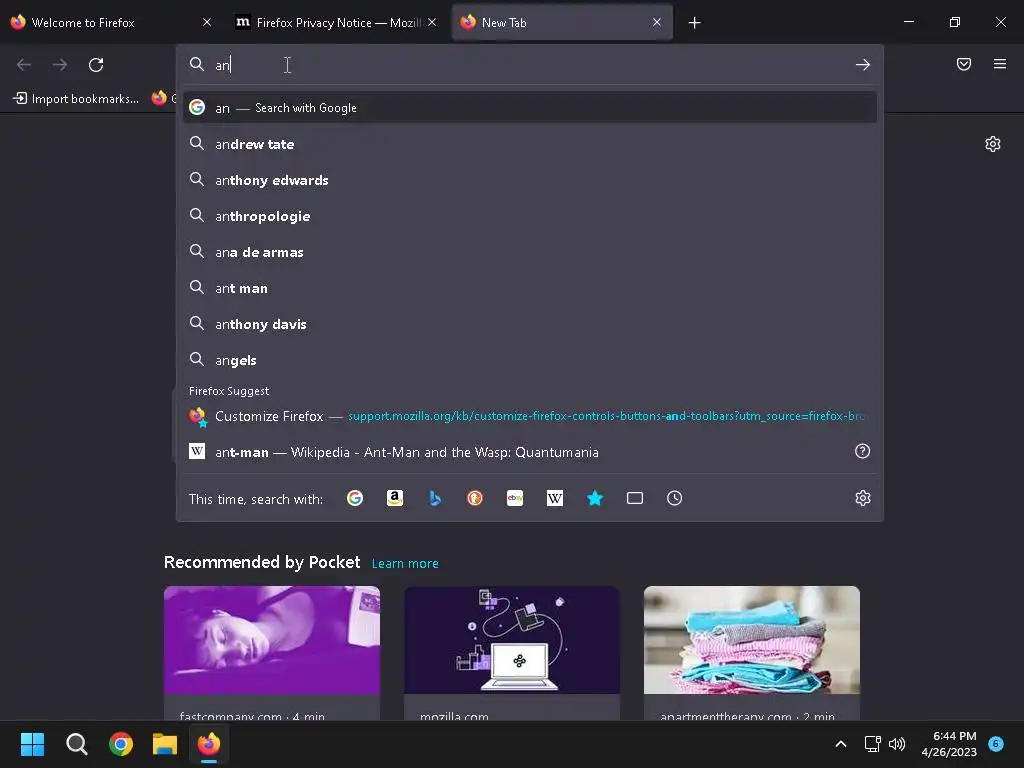1024x768 pixels.
Task: Select the 'anthony davis' suggestion
Action: coord(530,323)
